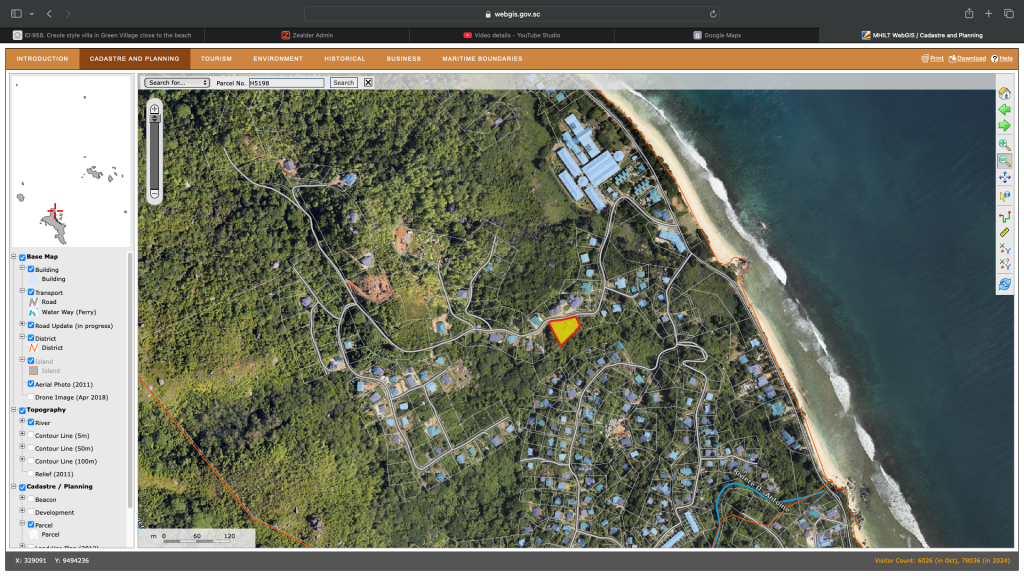
Task: Select the yellow ruler measure tool
Action: [1004, 231]
